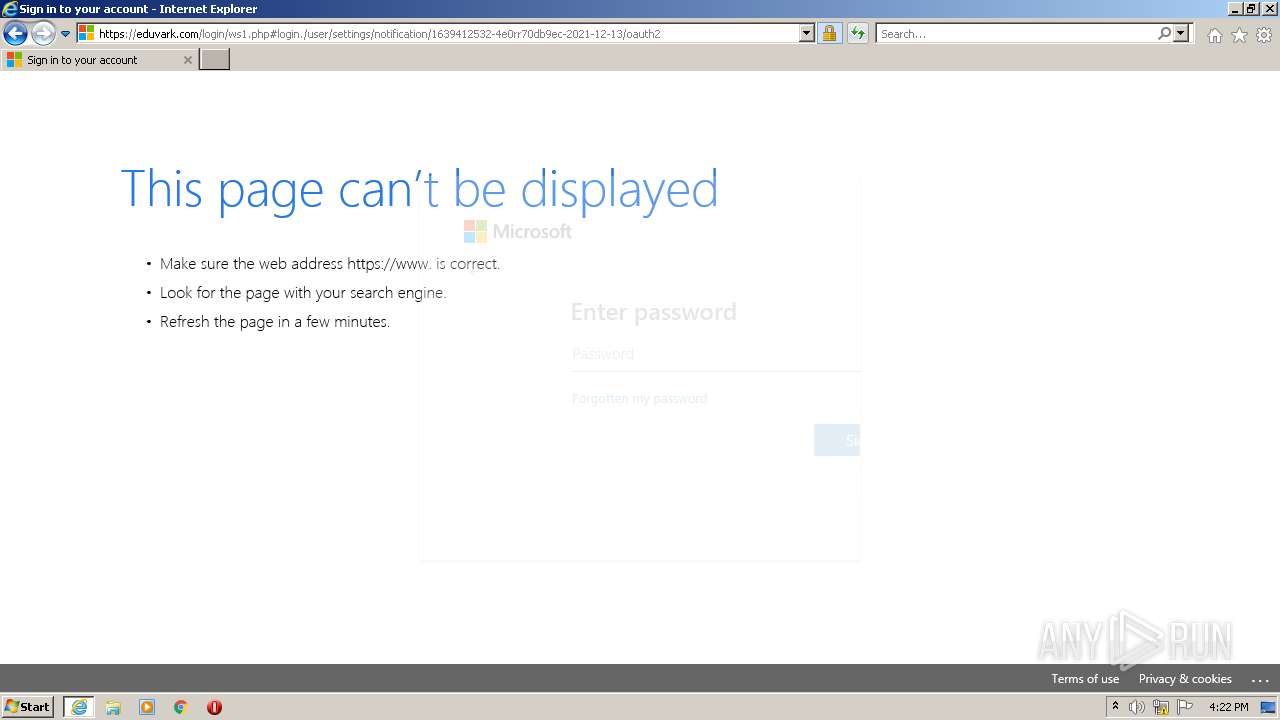The width and height of the screenshot is (1280, 720).
Task: Close the 'Sign in to your account' tab
Action: coord(187,60)
